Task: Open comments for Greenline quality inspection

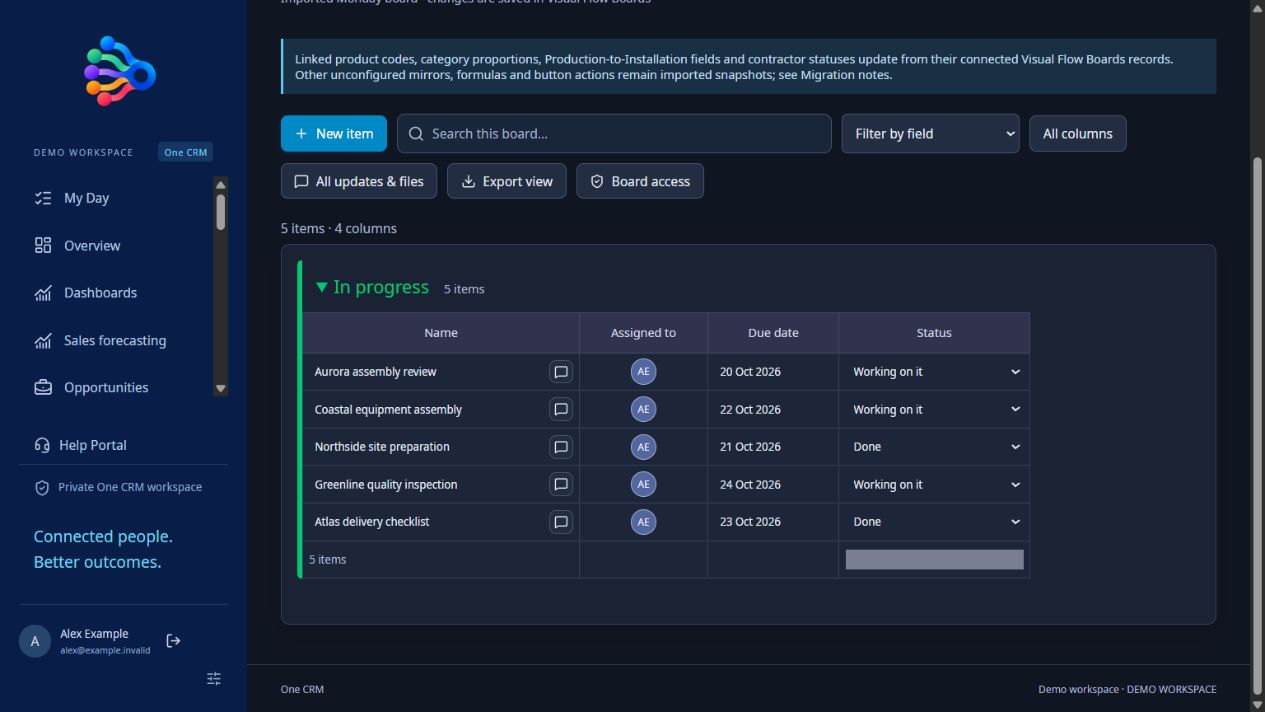Action: [x=561, y=484]
